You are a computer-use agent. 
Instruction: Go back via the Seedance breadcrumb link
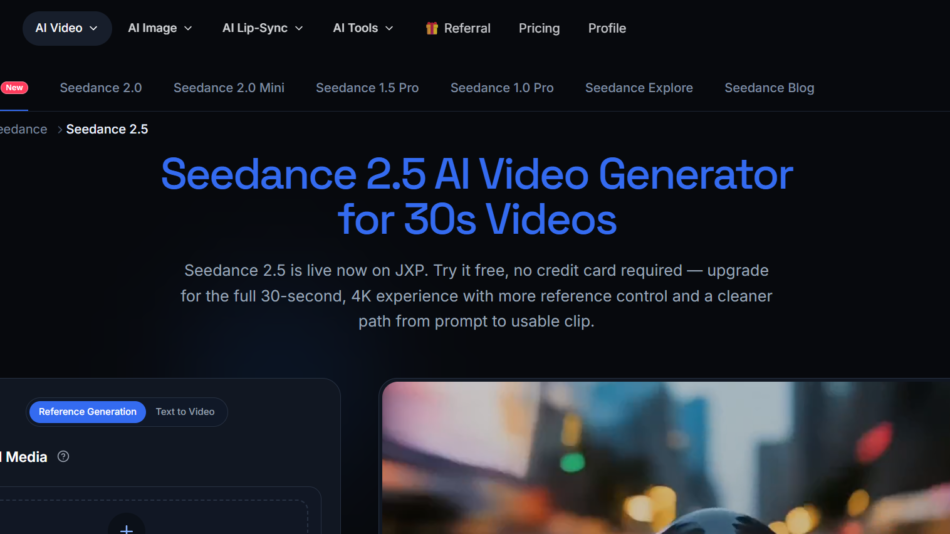click(x=23, y=129)
